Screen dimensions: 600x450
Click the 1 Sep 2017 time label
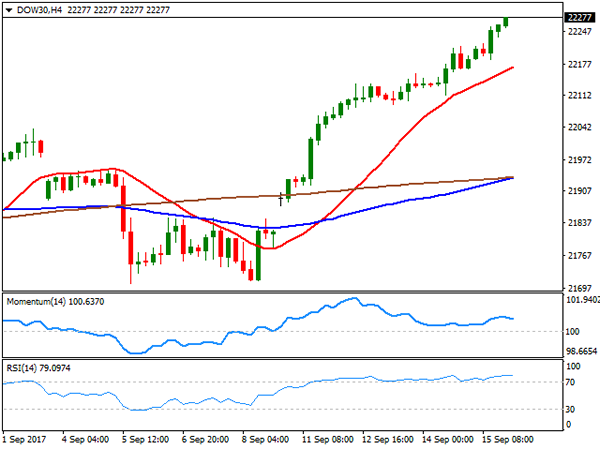point(24,439)
